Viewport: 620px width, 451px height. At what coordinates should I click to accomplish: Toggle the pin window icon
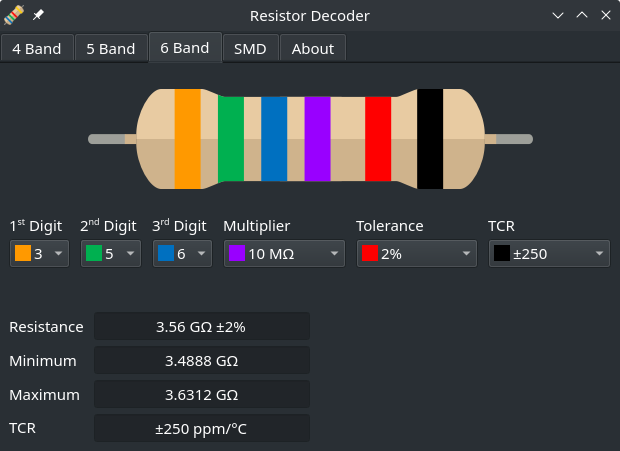pos(38,15)
